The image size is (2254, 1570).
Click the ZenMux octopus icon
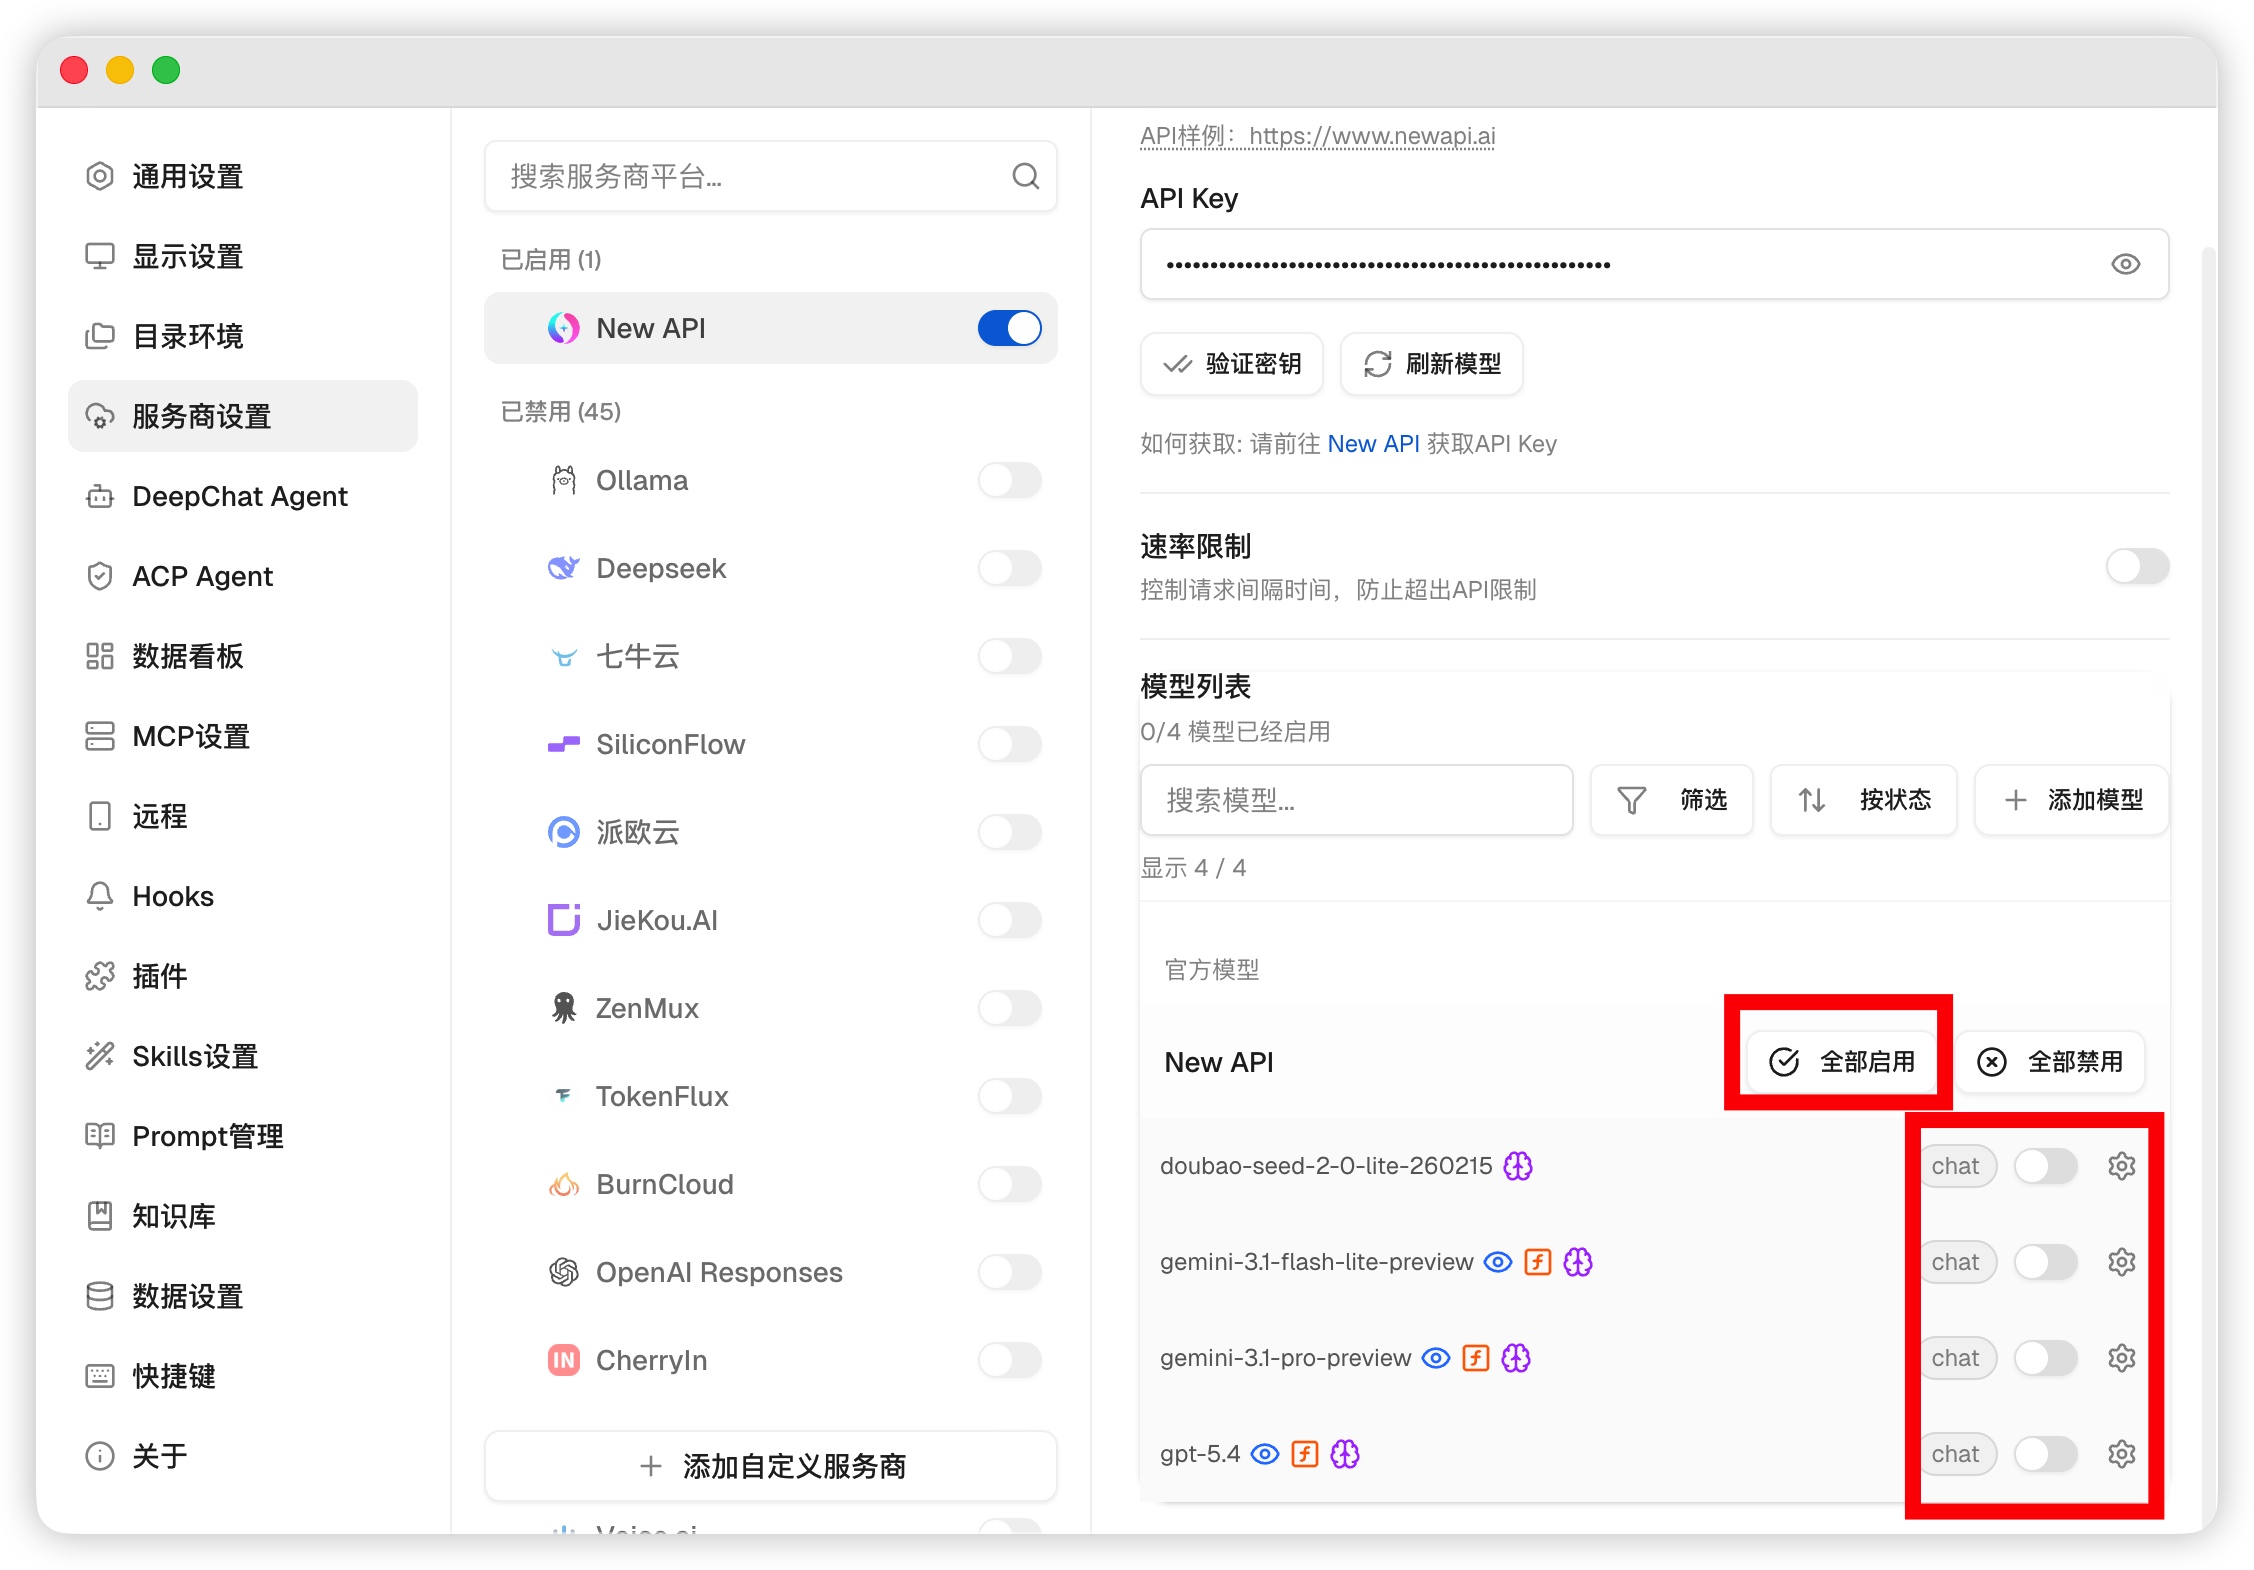point(564,1008)
